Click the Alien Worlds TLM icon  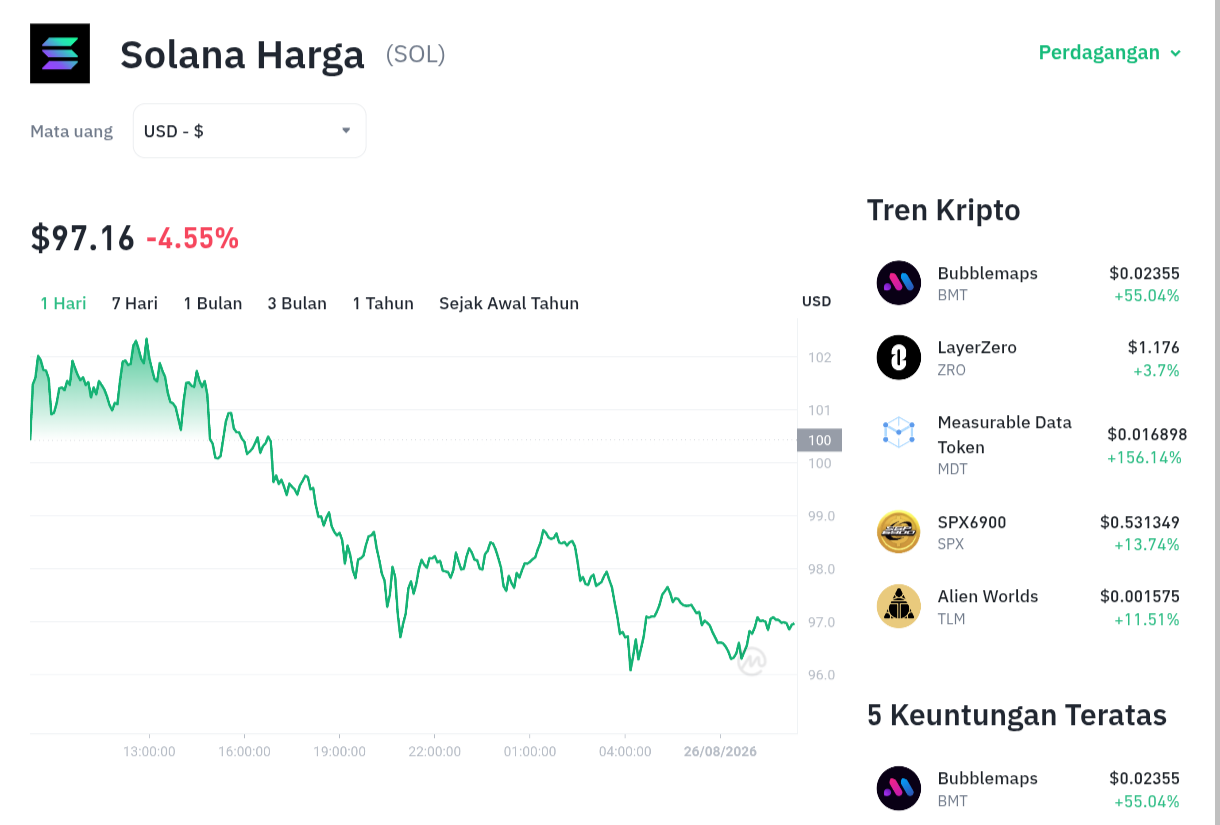point(898,606)
